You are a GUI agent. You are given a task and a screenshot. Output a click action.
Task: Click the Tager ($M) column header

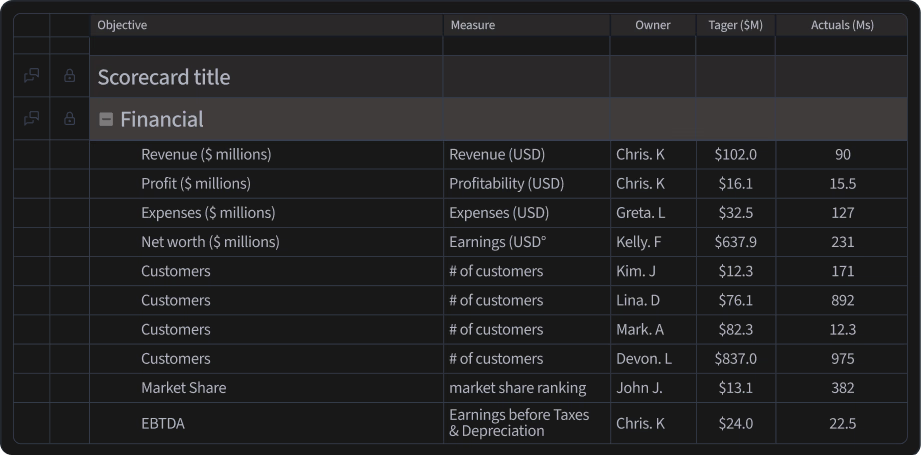click(735, 25)
